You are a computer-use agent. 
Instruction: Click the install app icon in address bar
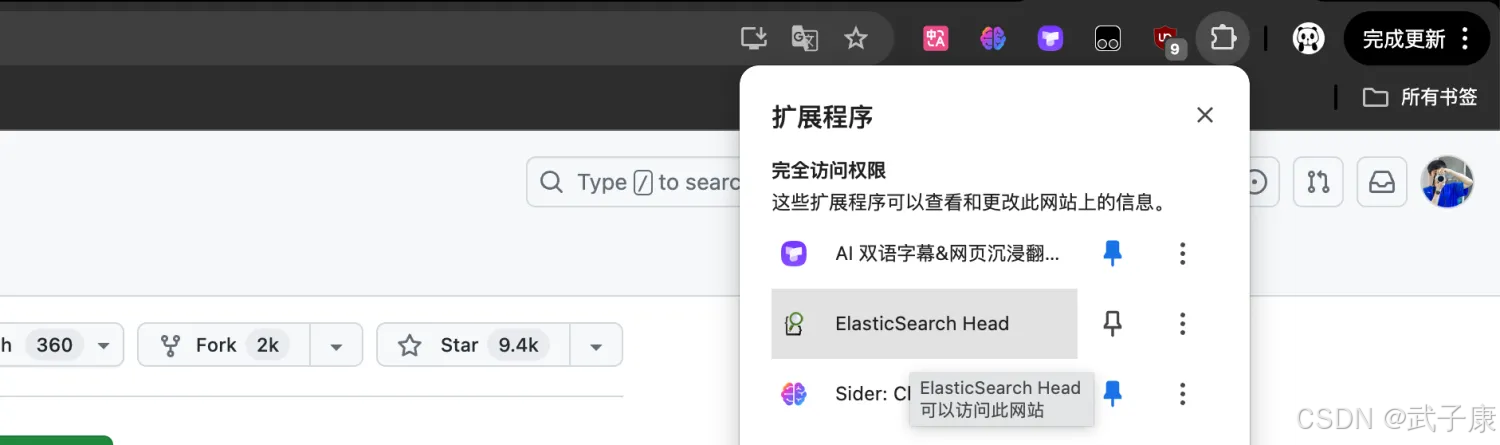tap(753, 39)
